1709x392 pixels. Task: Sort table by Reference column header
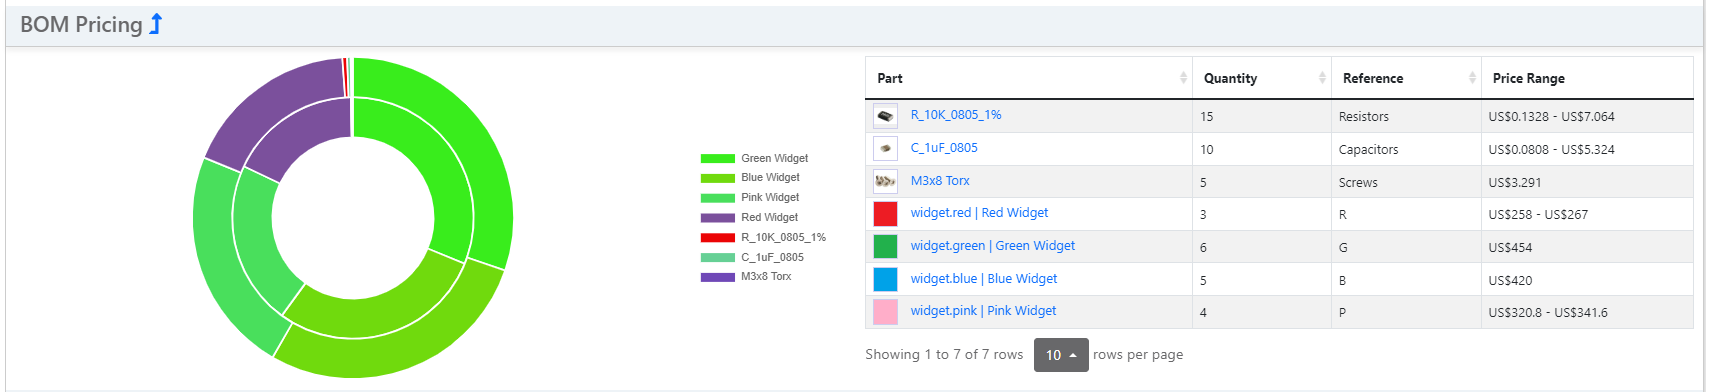click(x=1405, y=78)
